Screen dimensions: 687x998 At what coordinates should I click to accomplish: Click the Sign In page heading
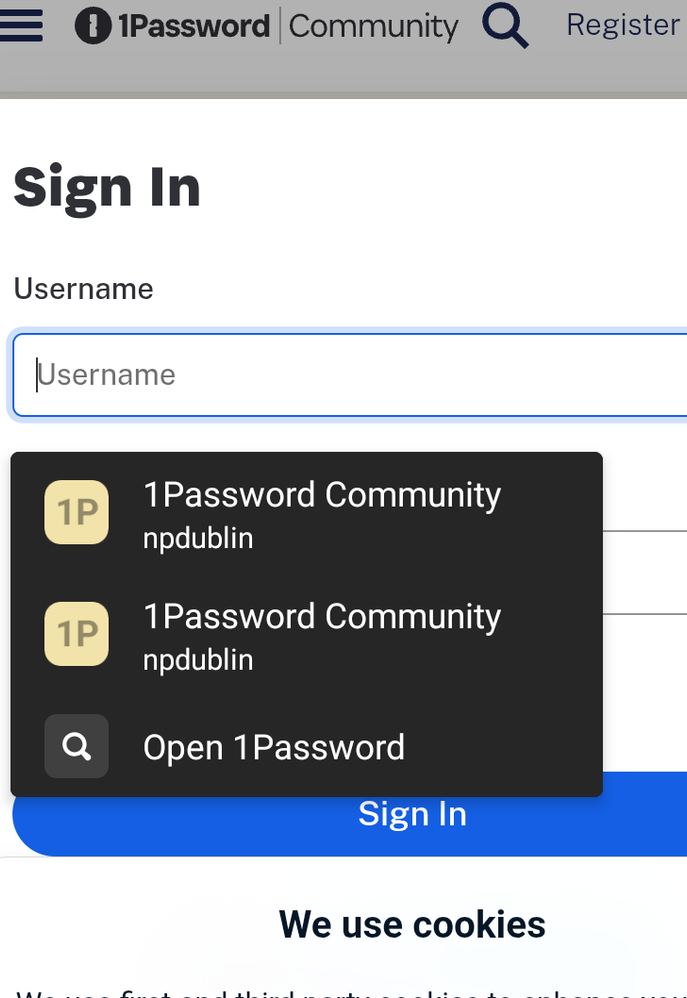pos(107,187)
